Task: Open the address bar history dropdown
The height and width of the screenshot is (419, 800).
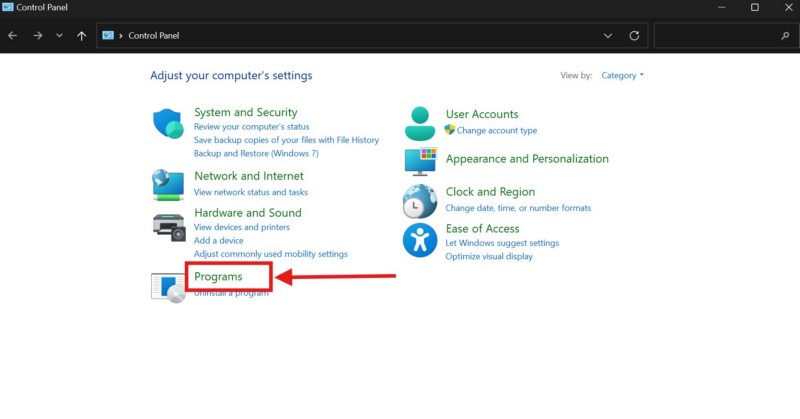Action: (608, 36)
